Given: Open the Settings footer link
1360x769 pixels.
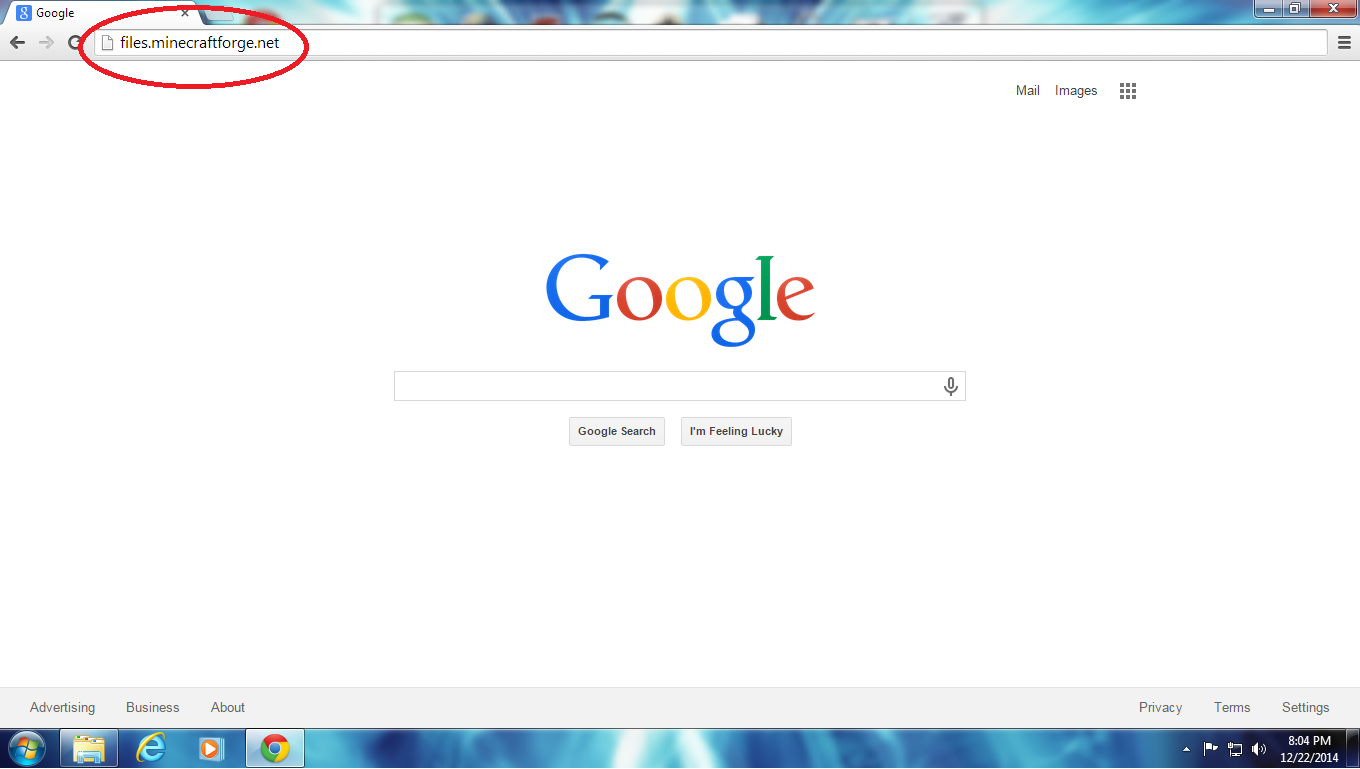Looking at the screenshot, I should [1306, 707].
